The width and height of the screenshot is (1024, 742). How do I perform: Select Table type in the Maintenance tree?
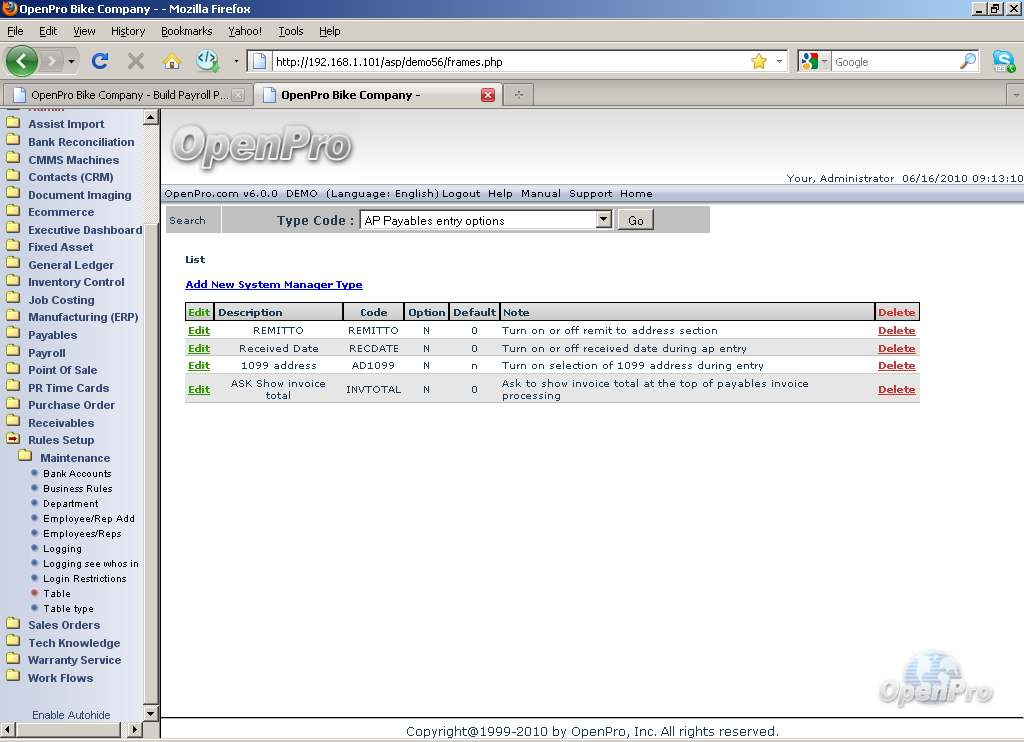[68, 608]
